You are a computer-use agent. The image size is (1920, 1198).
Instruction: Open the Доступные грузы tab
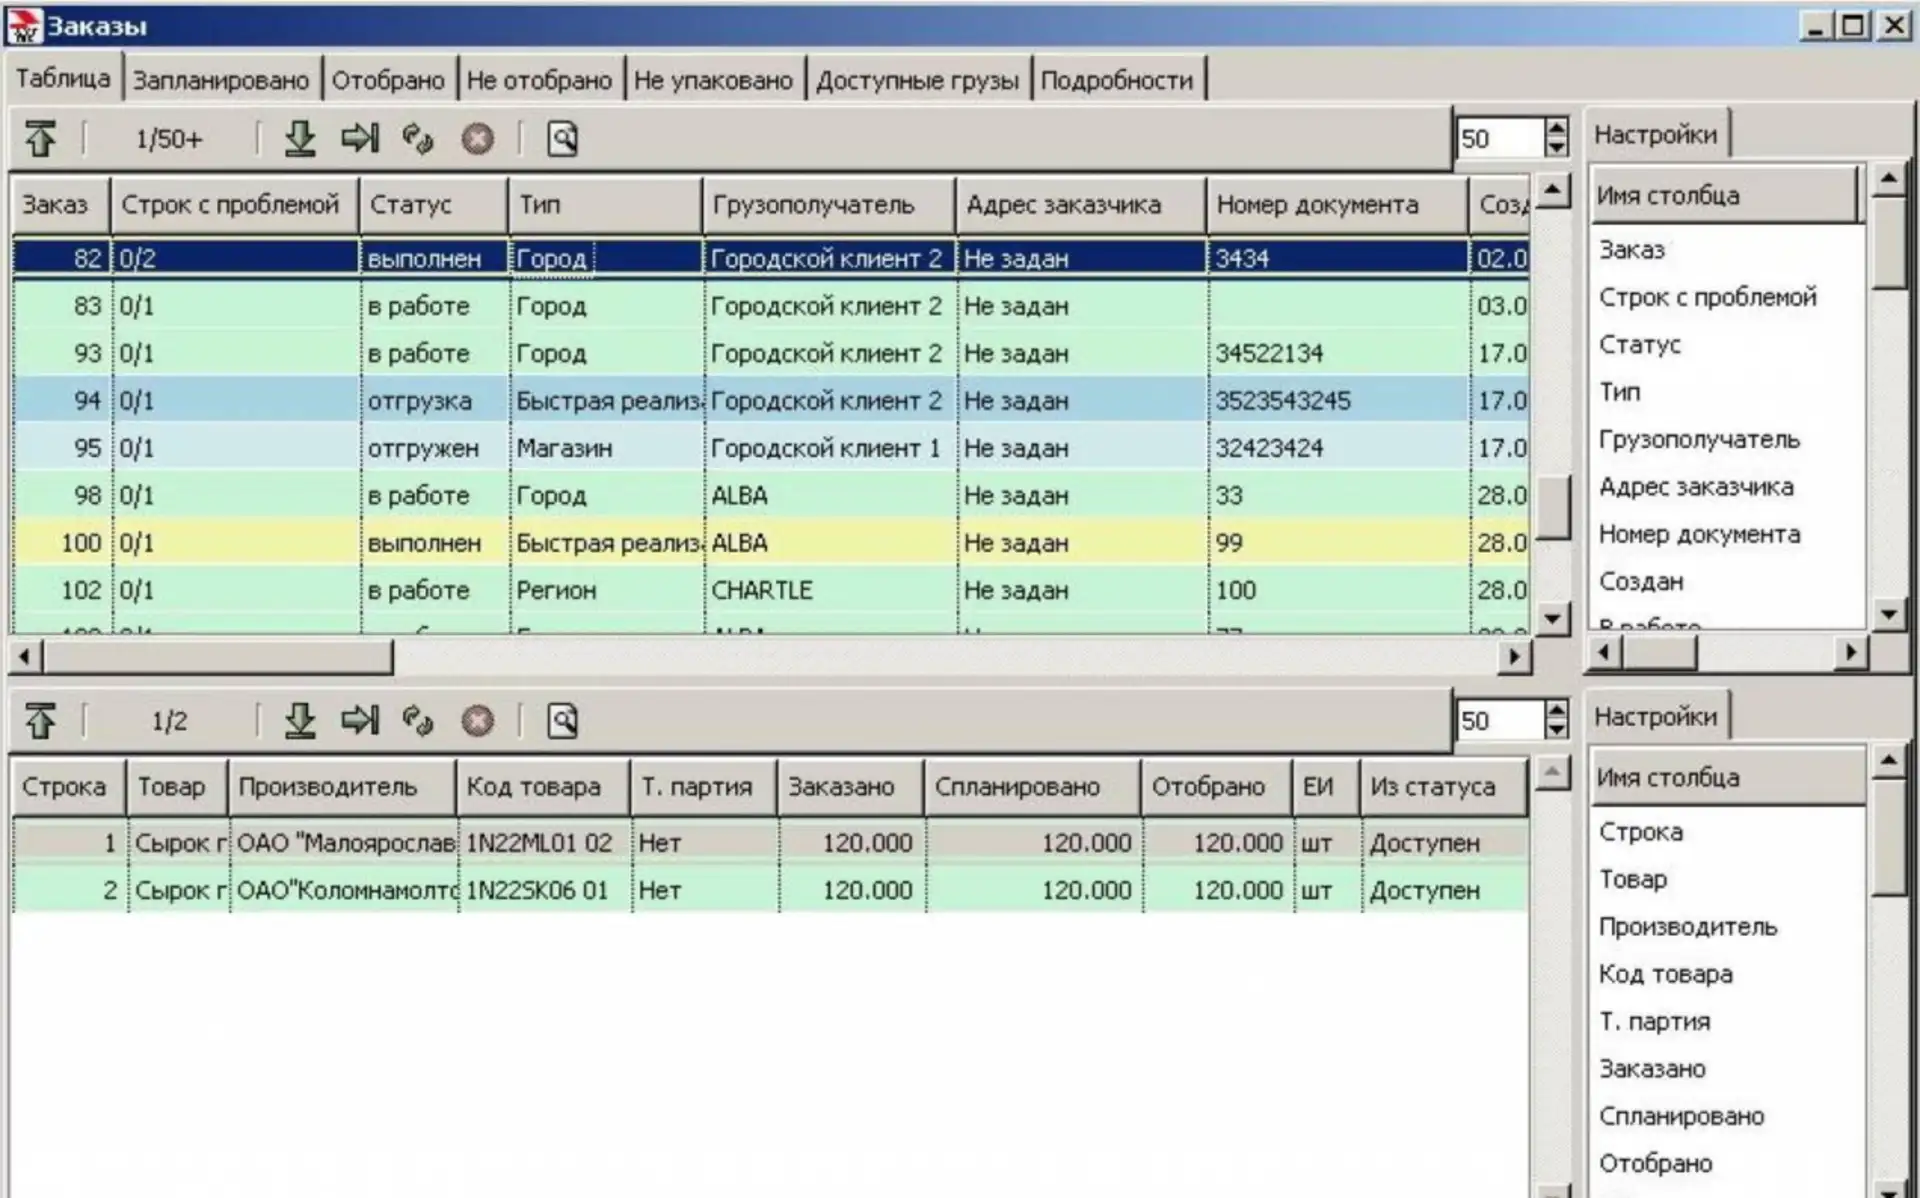pyautogui.click(x=917, y=80)
